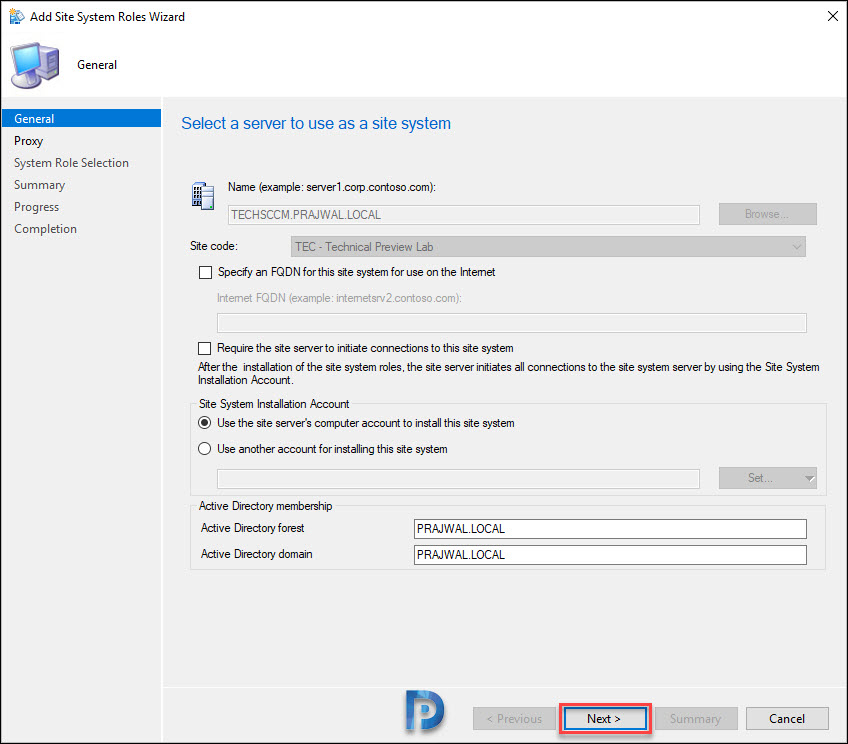
Task: Open the Summary step in sidebar
Action: [39, 185]
